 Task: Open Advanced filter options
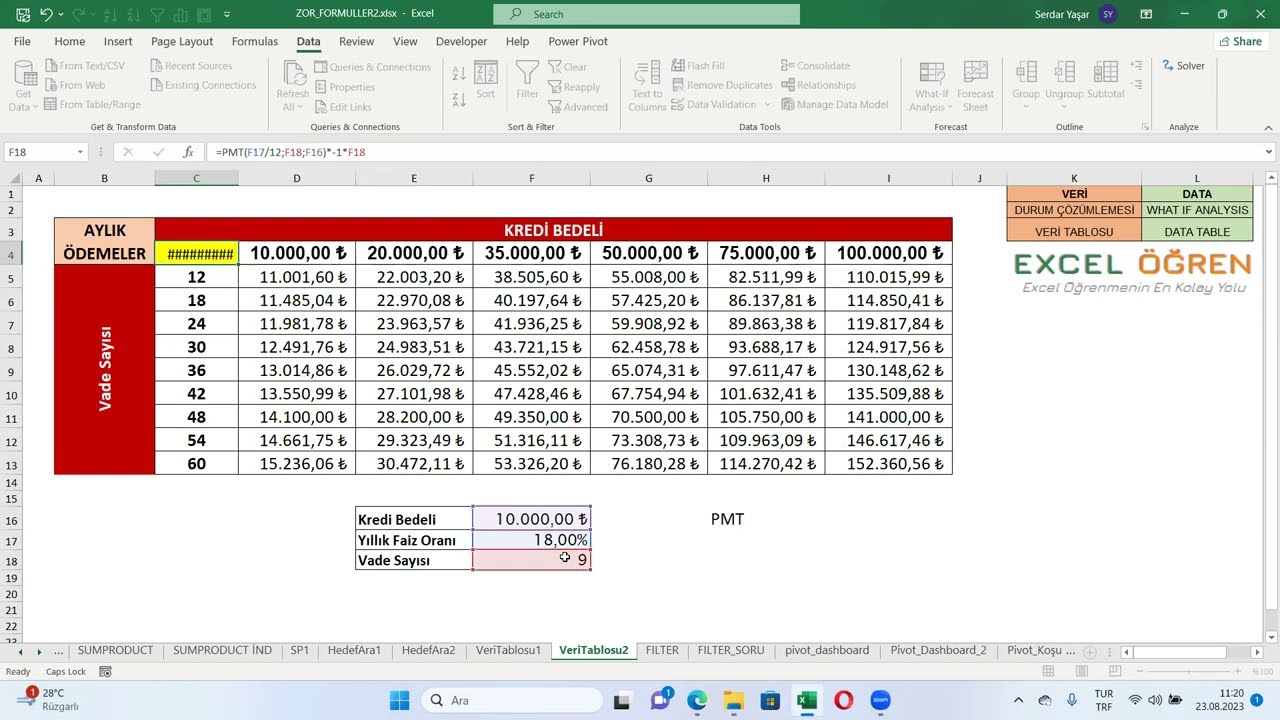[x=578, y=107]
